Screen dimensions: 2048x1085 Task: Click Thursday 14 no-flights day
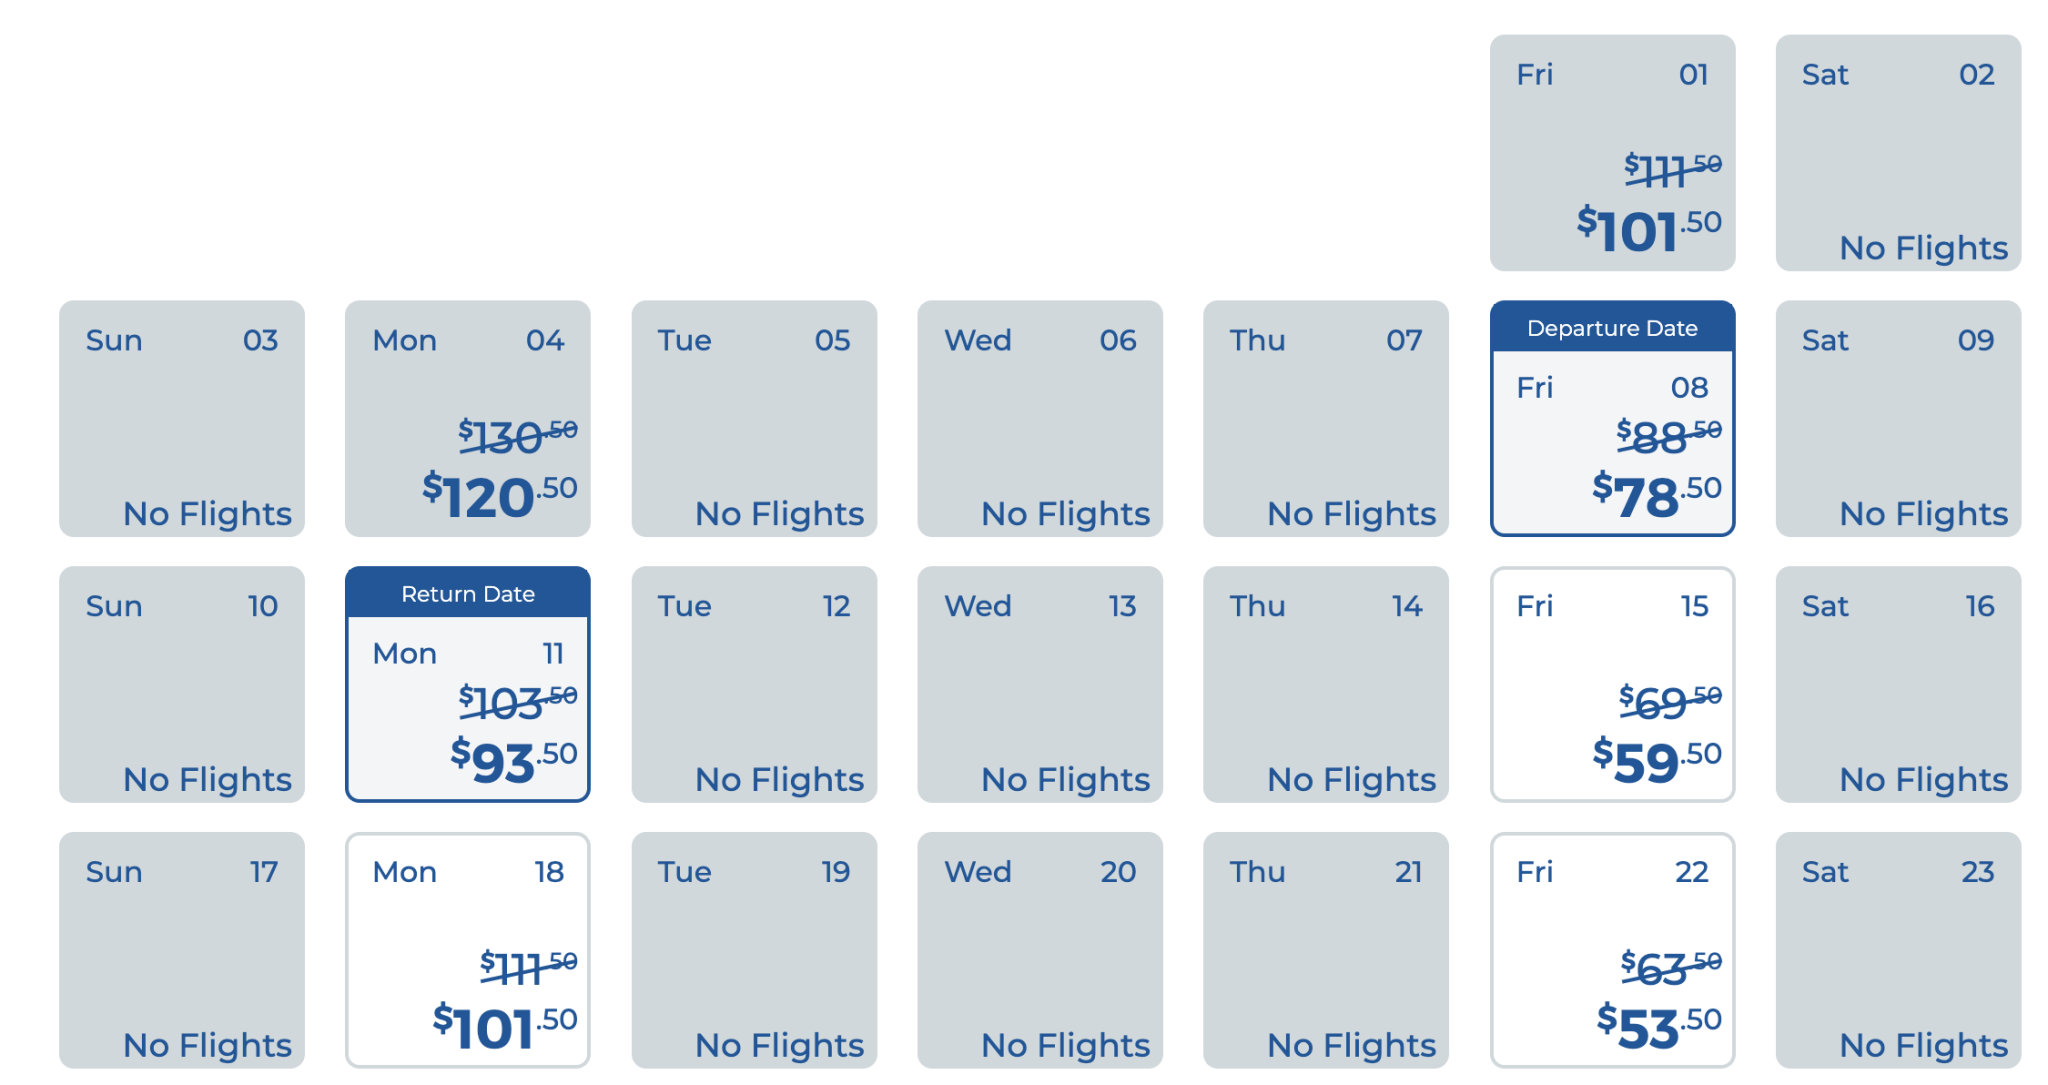coord(1326,685)
